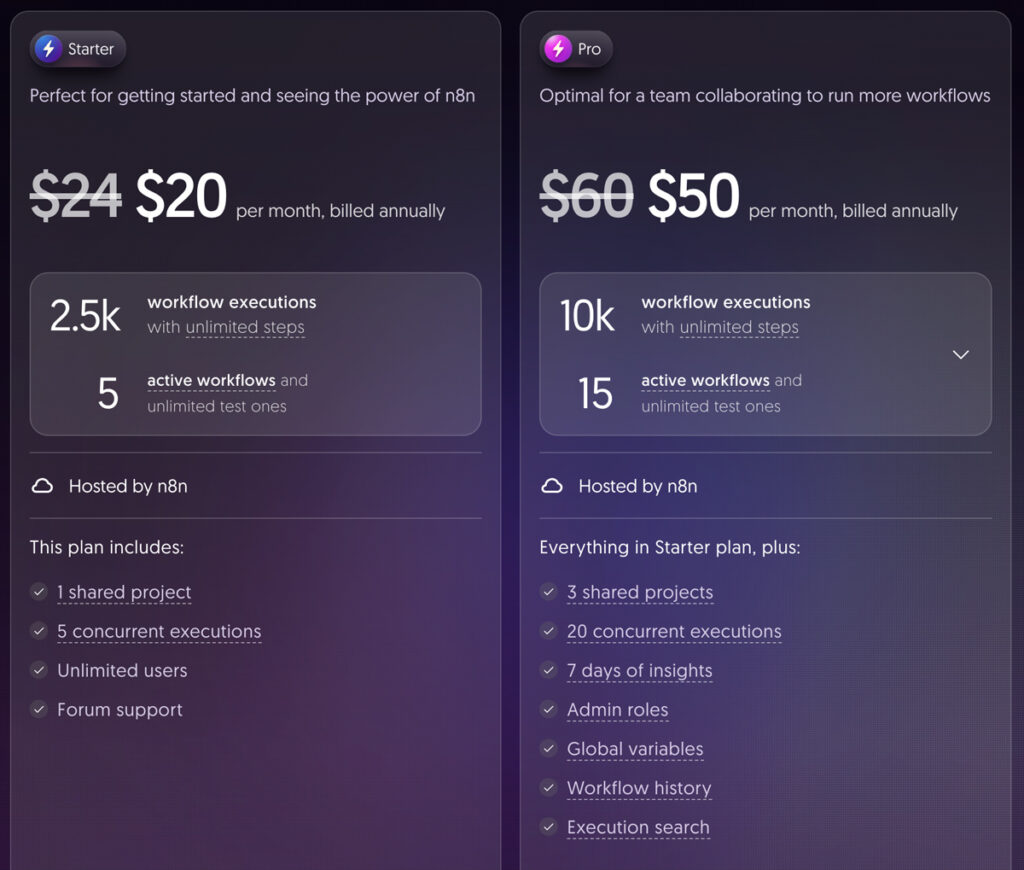The width and height of the screenshot is (1024, 870).
Task: Click the checkmark next to 1 shared project
Action: point(39,592)
